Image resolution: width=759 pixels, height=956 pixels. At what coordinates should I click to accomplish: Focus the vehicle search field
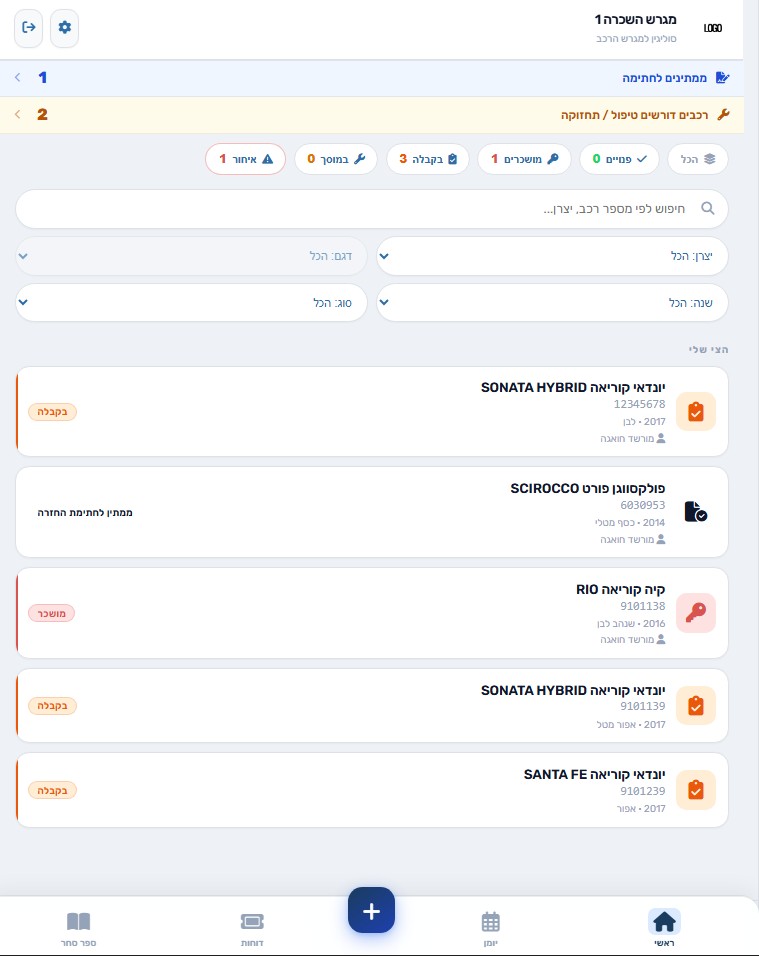371,209
